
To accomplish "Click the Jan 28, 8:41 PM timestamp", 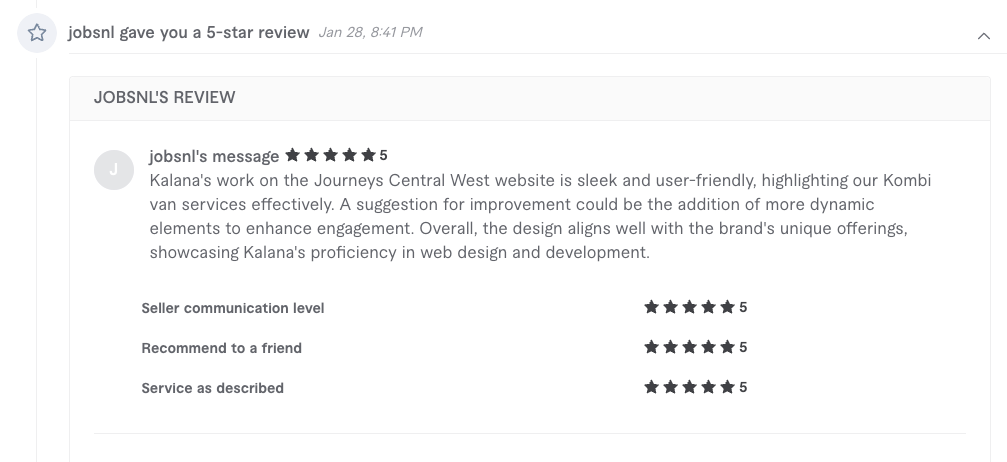I will pyautogui.click(x=371, y=32).
